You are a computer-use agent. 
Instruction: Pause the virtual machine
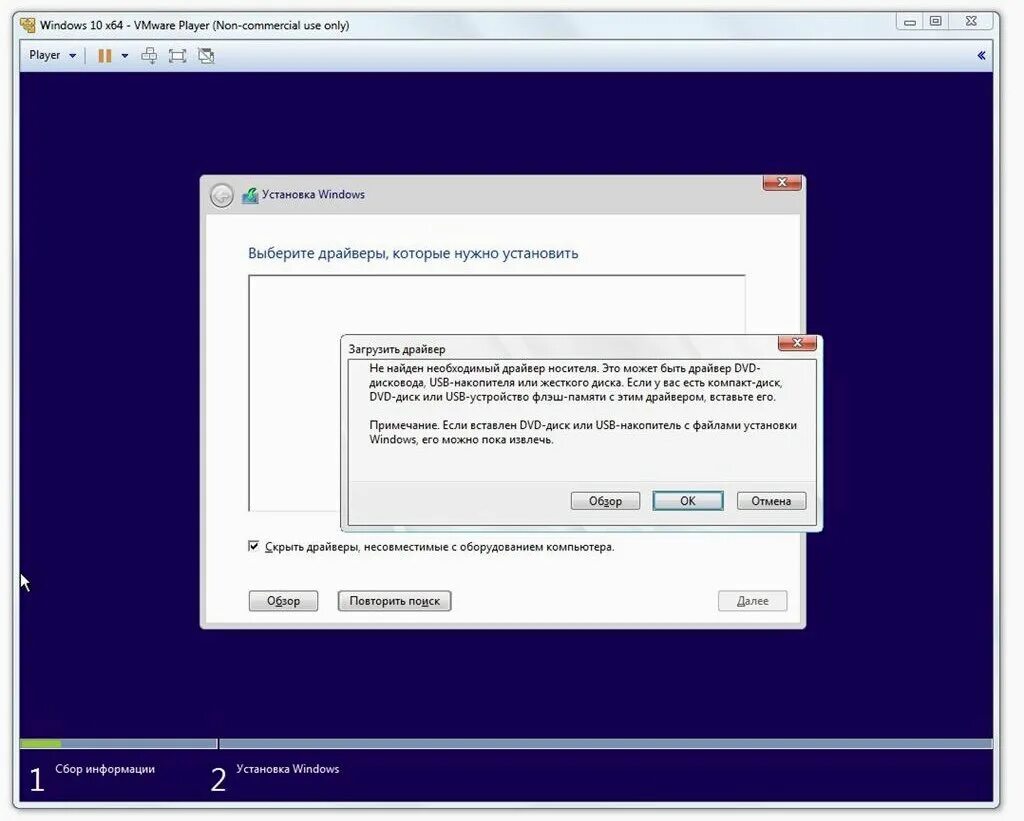(104, 56)
